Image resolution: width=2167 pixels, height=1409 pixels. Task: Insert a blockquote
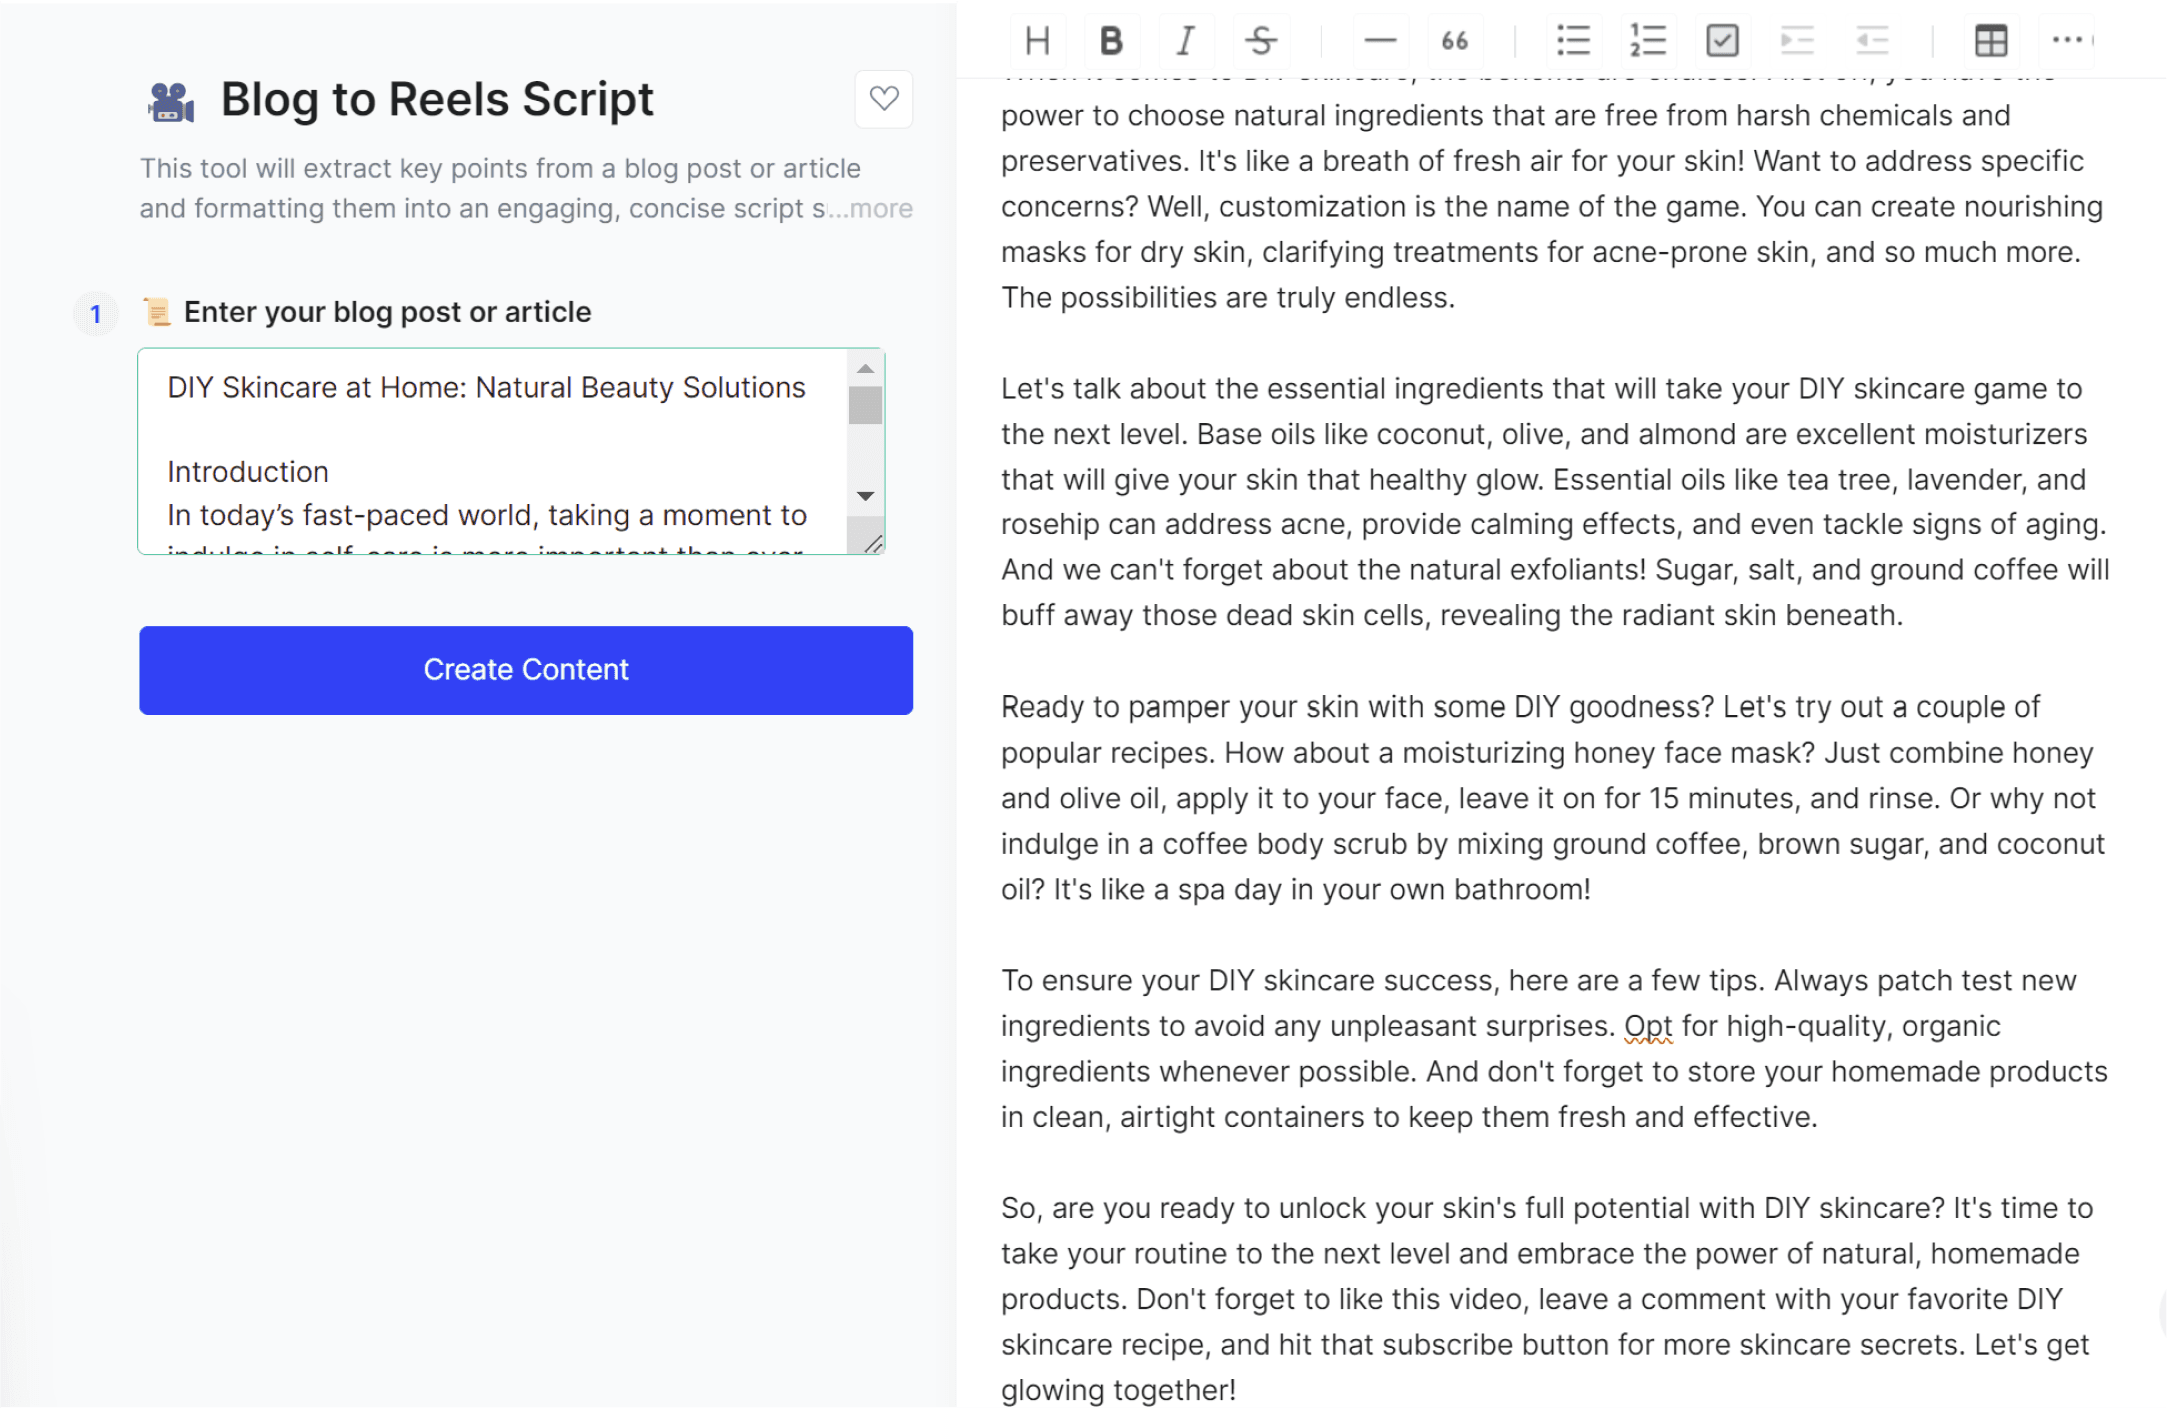(1454, 41)
